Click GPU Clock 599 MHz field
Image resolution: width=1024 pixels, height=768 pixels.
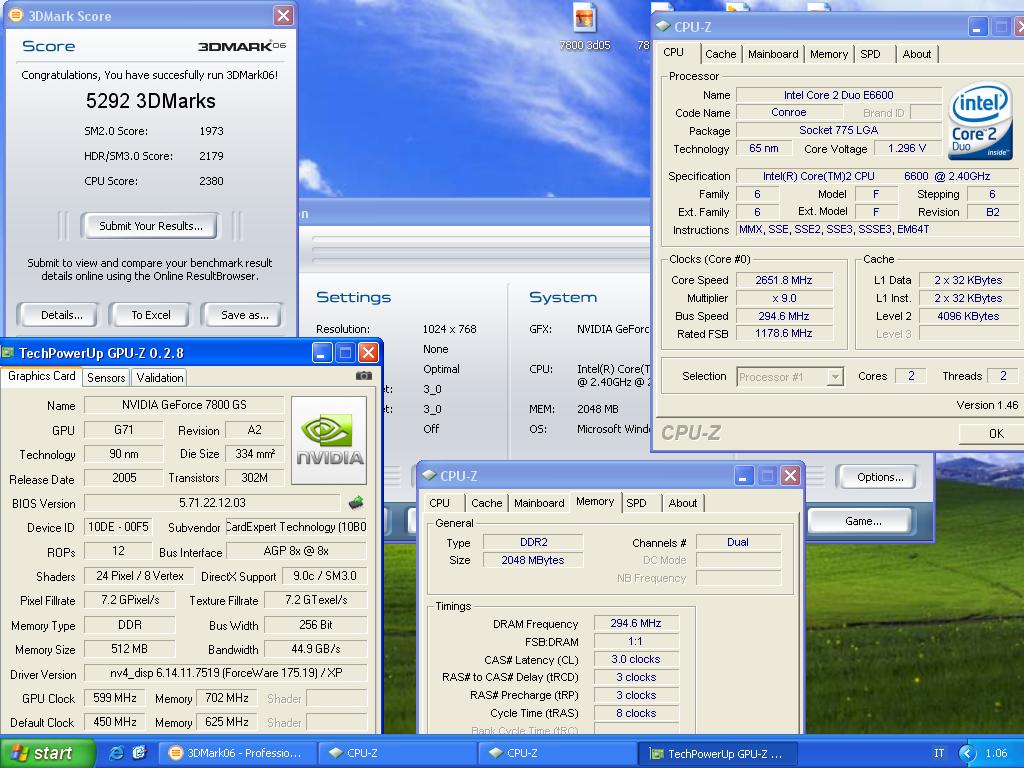(115, 698)
